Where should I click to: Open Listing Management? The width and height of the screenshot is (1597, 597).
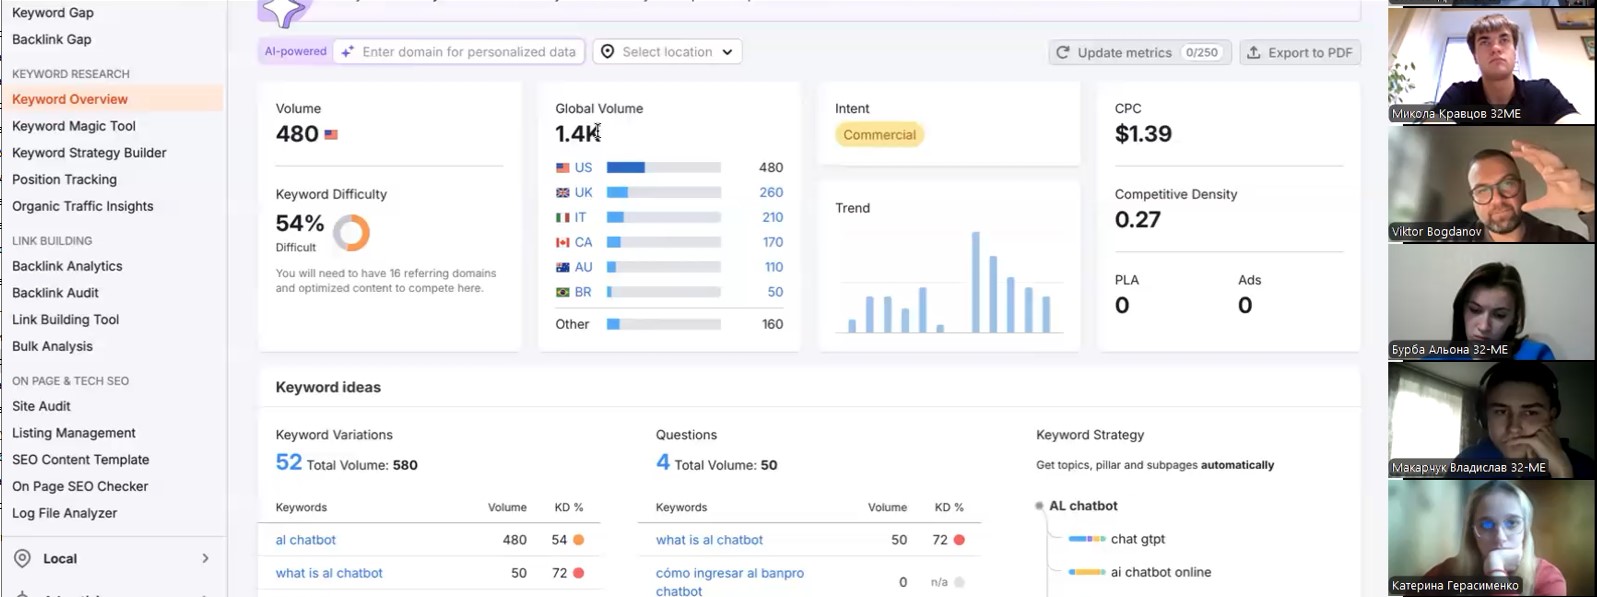(74, 433)
